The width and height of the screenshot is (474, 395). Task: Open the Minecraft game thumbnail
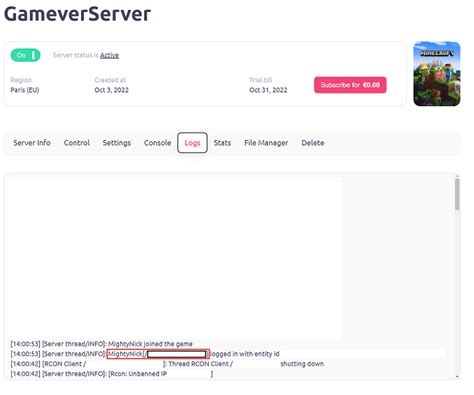[437, 74]
